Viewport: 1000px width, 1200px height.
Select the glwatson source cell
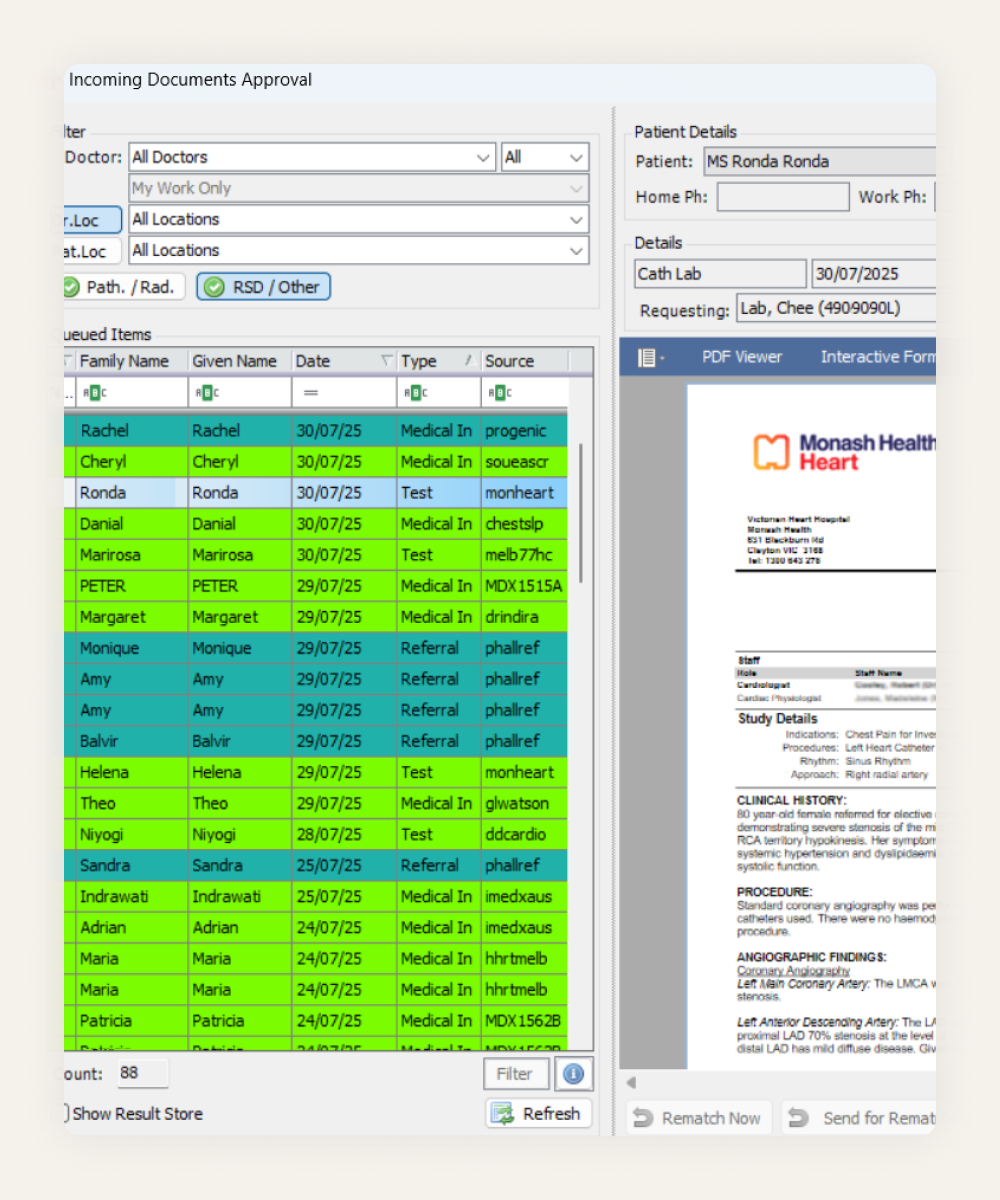(x=524, y=803)
